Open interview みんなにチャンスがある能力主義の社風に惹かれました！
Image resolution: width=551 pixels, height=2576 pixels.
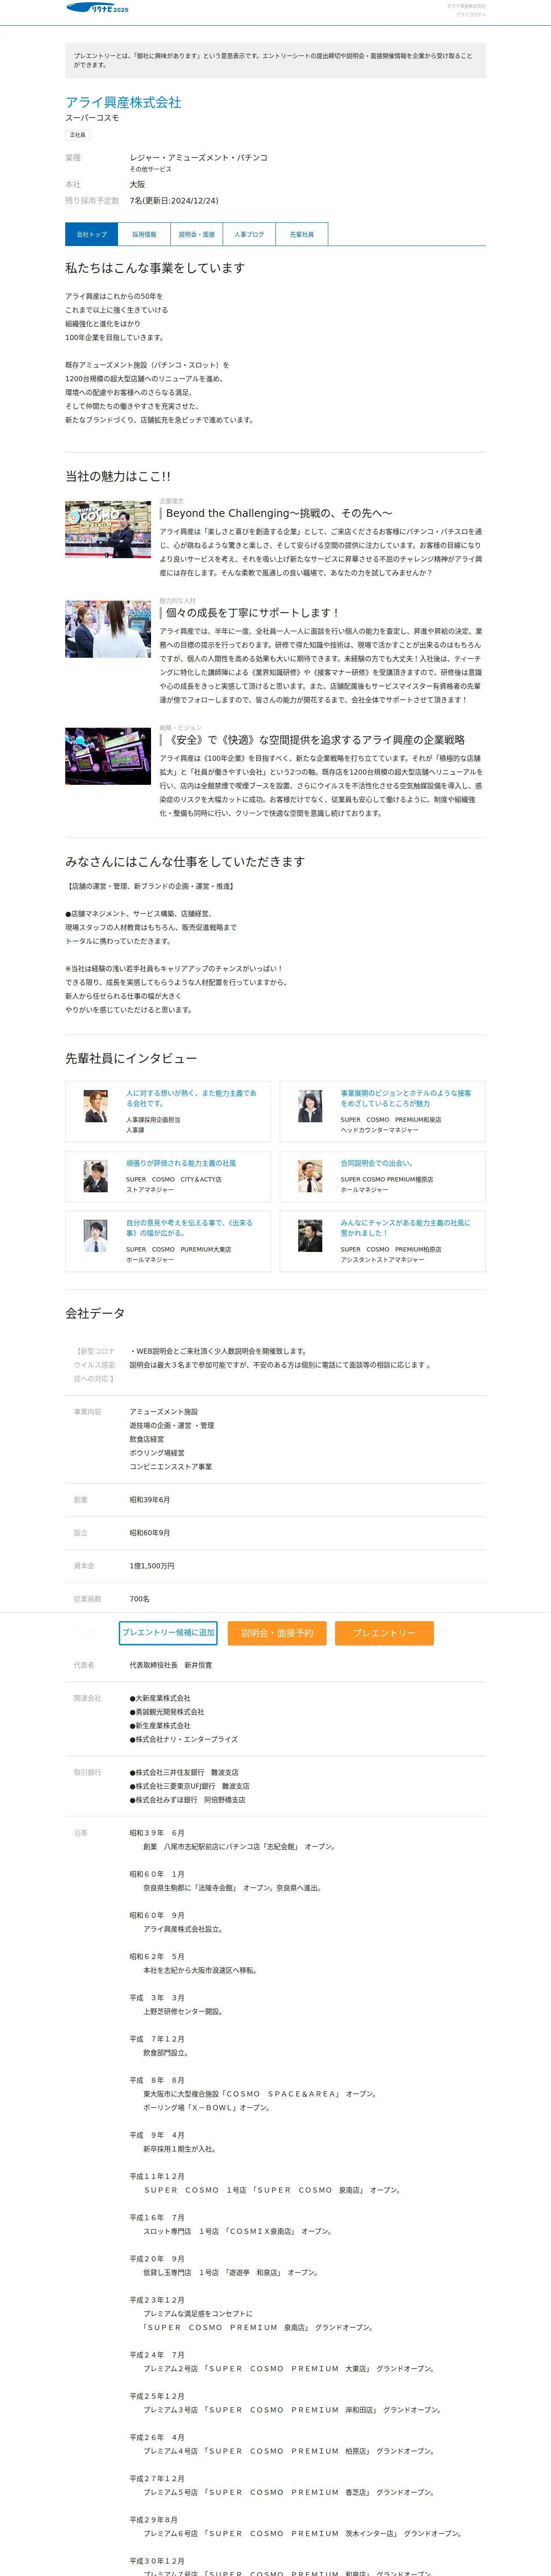coord(405,1228)
